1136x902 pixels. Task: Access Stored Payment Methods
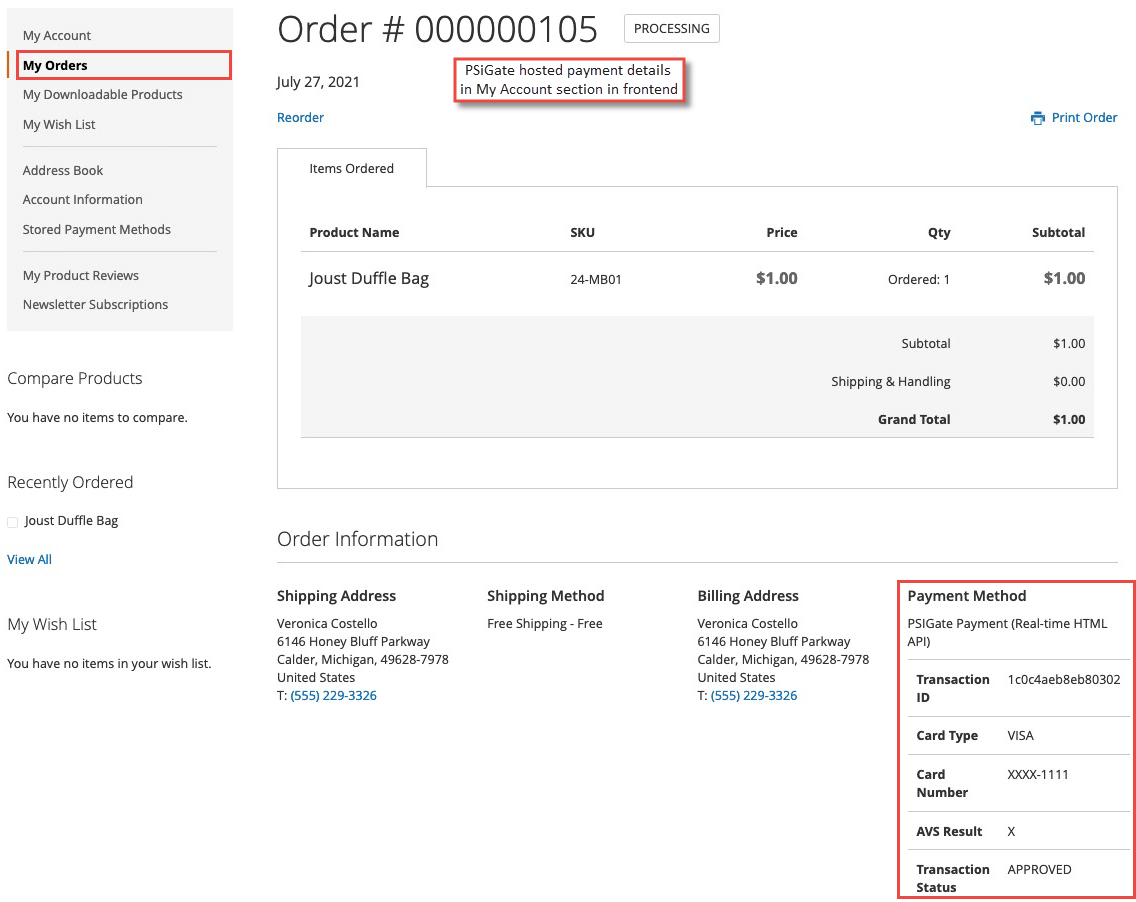(x=96, y=229)
